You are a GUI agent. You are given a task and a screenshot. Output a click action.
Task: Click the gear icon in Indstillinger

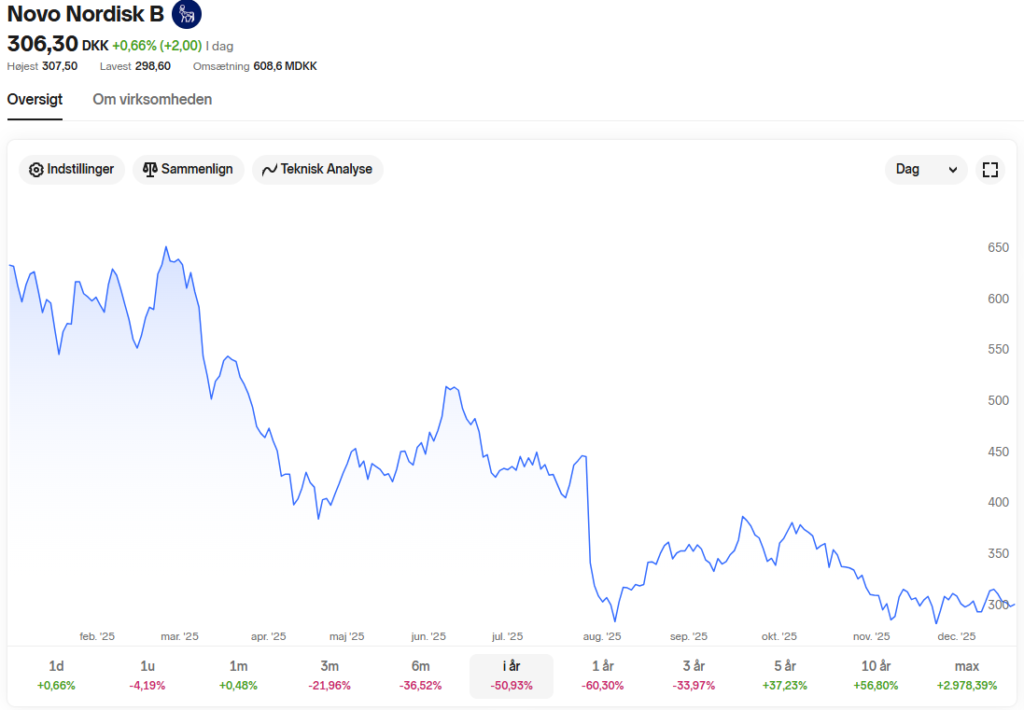[37, 170]
